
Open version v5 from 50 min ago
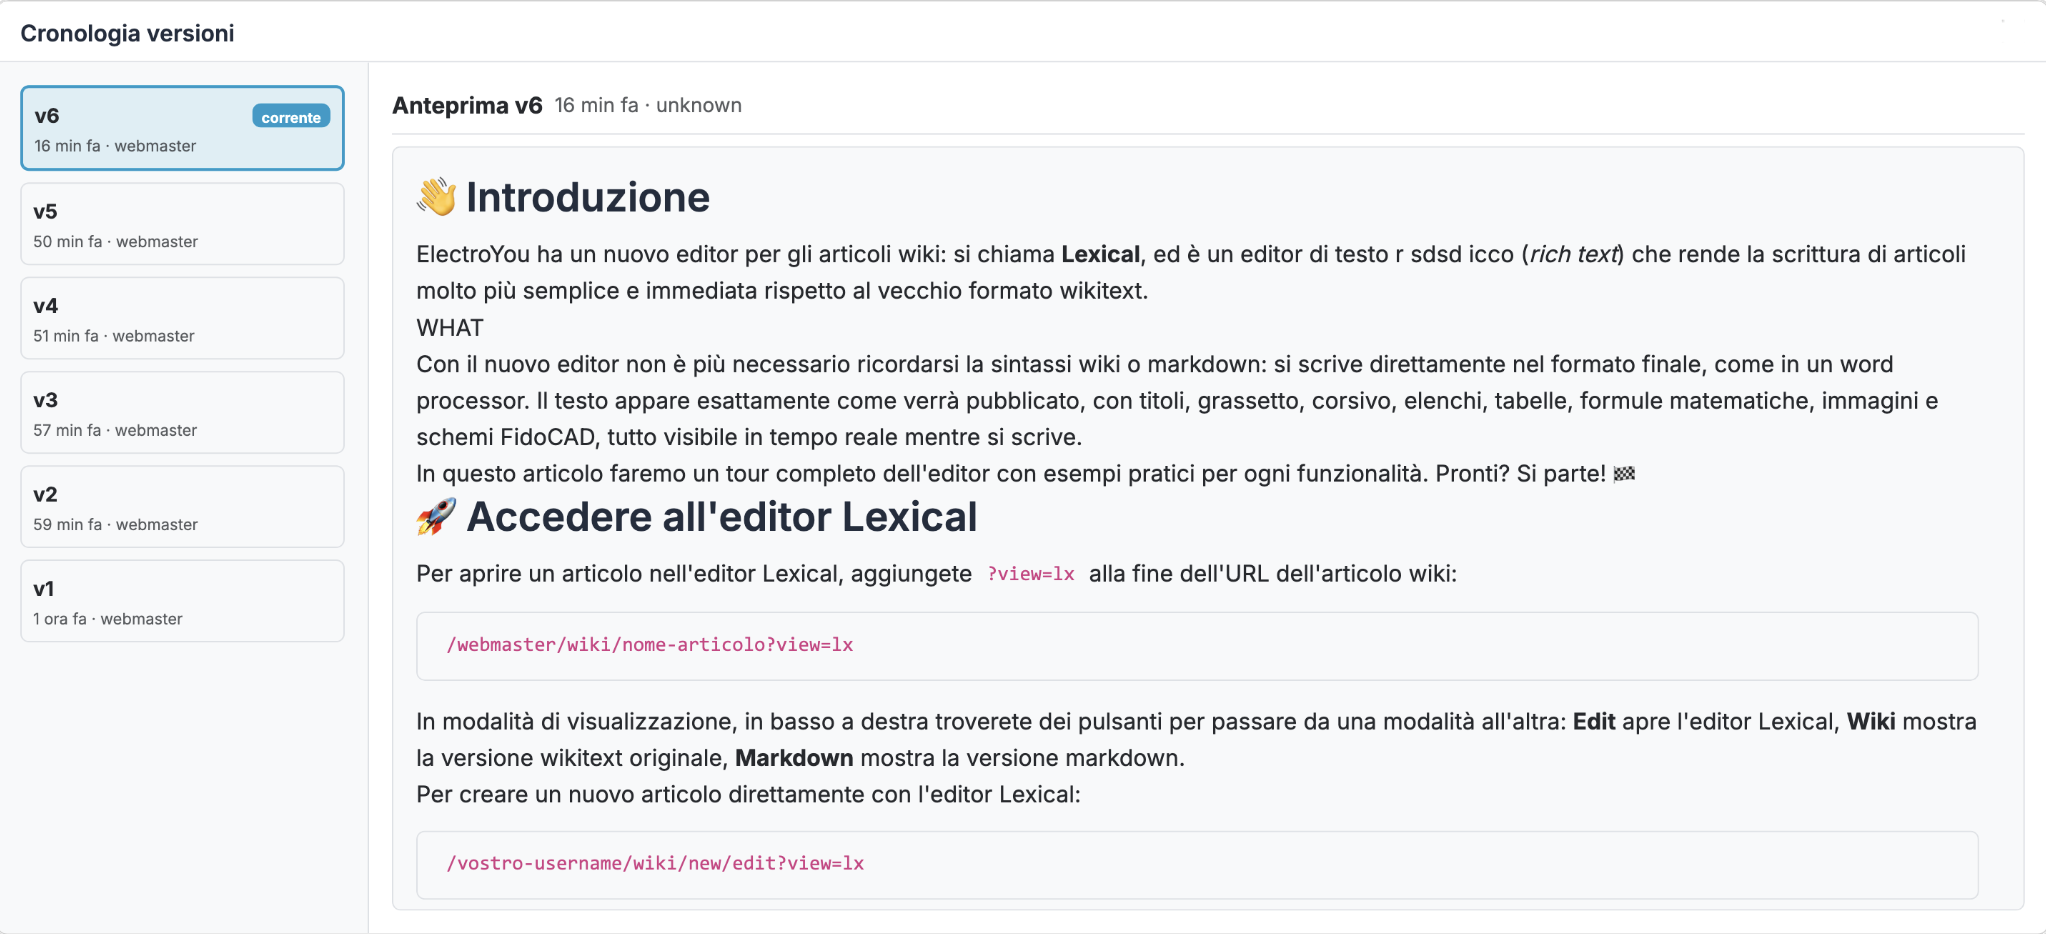coord(182,224)
